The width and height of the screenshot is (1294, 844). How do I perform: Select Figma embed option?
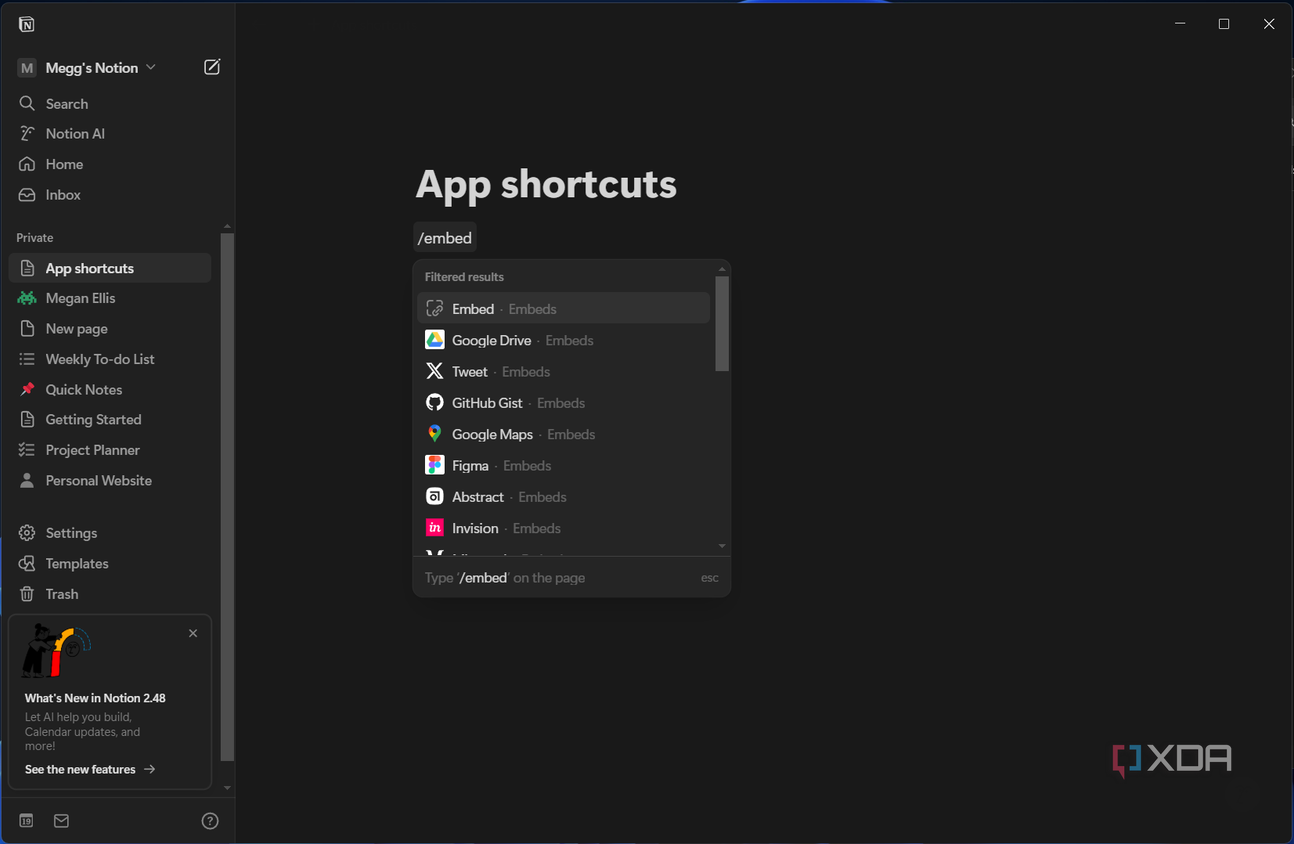563,466
